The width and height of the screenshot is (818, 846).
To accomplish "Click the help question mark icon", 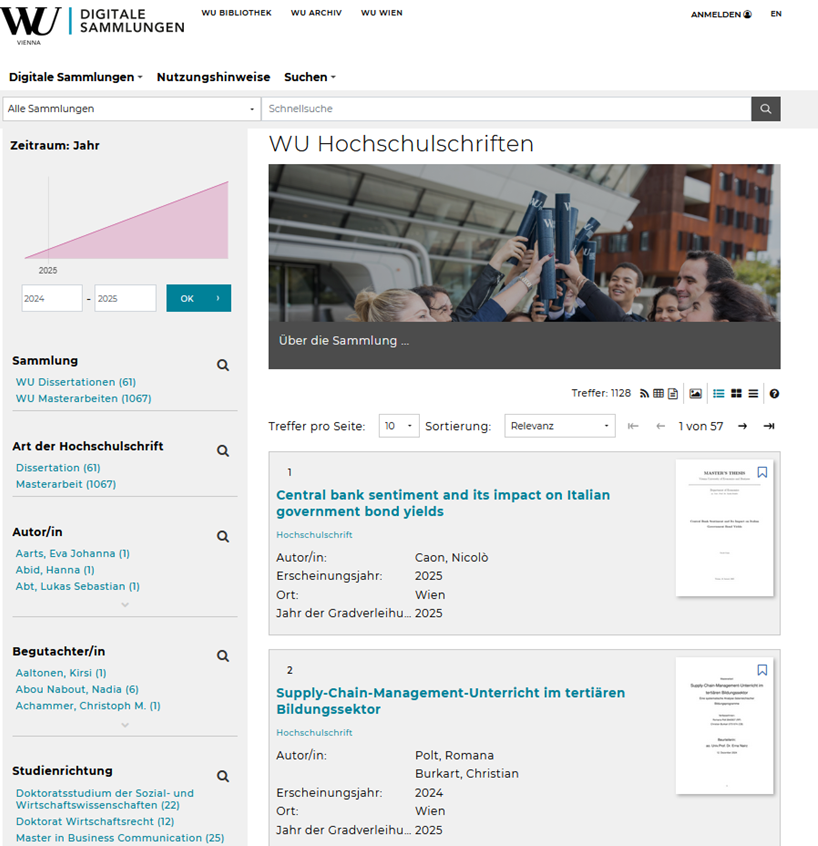I will (x=774, y=394).
